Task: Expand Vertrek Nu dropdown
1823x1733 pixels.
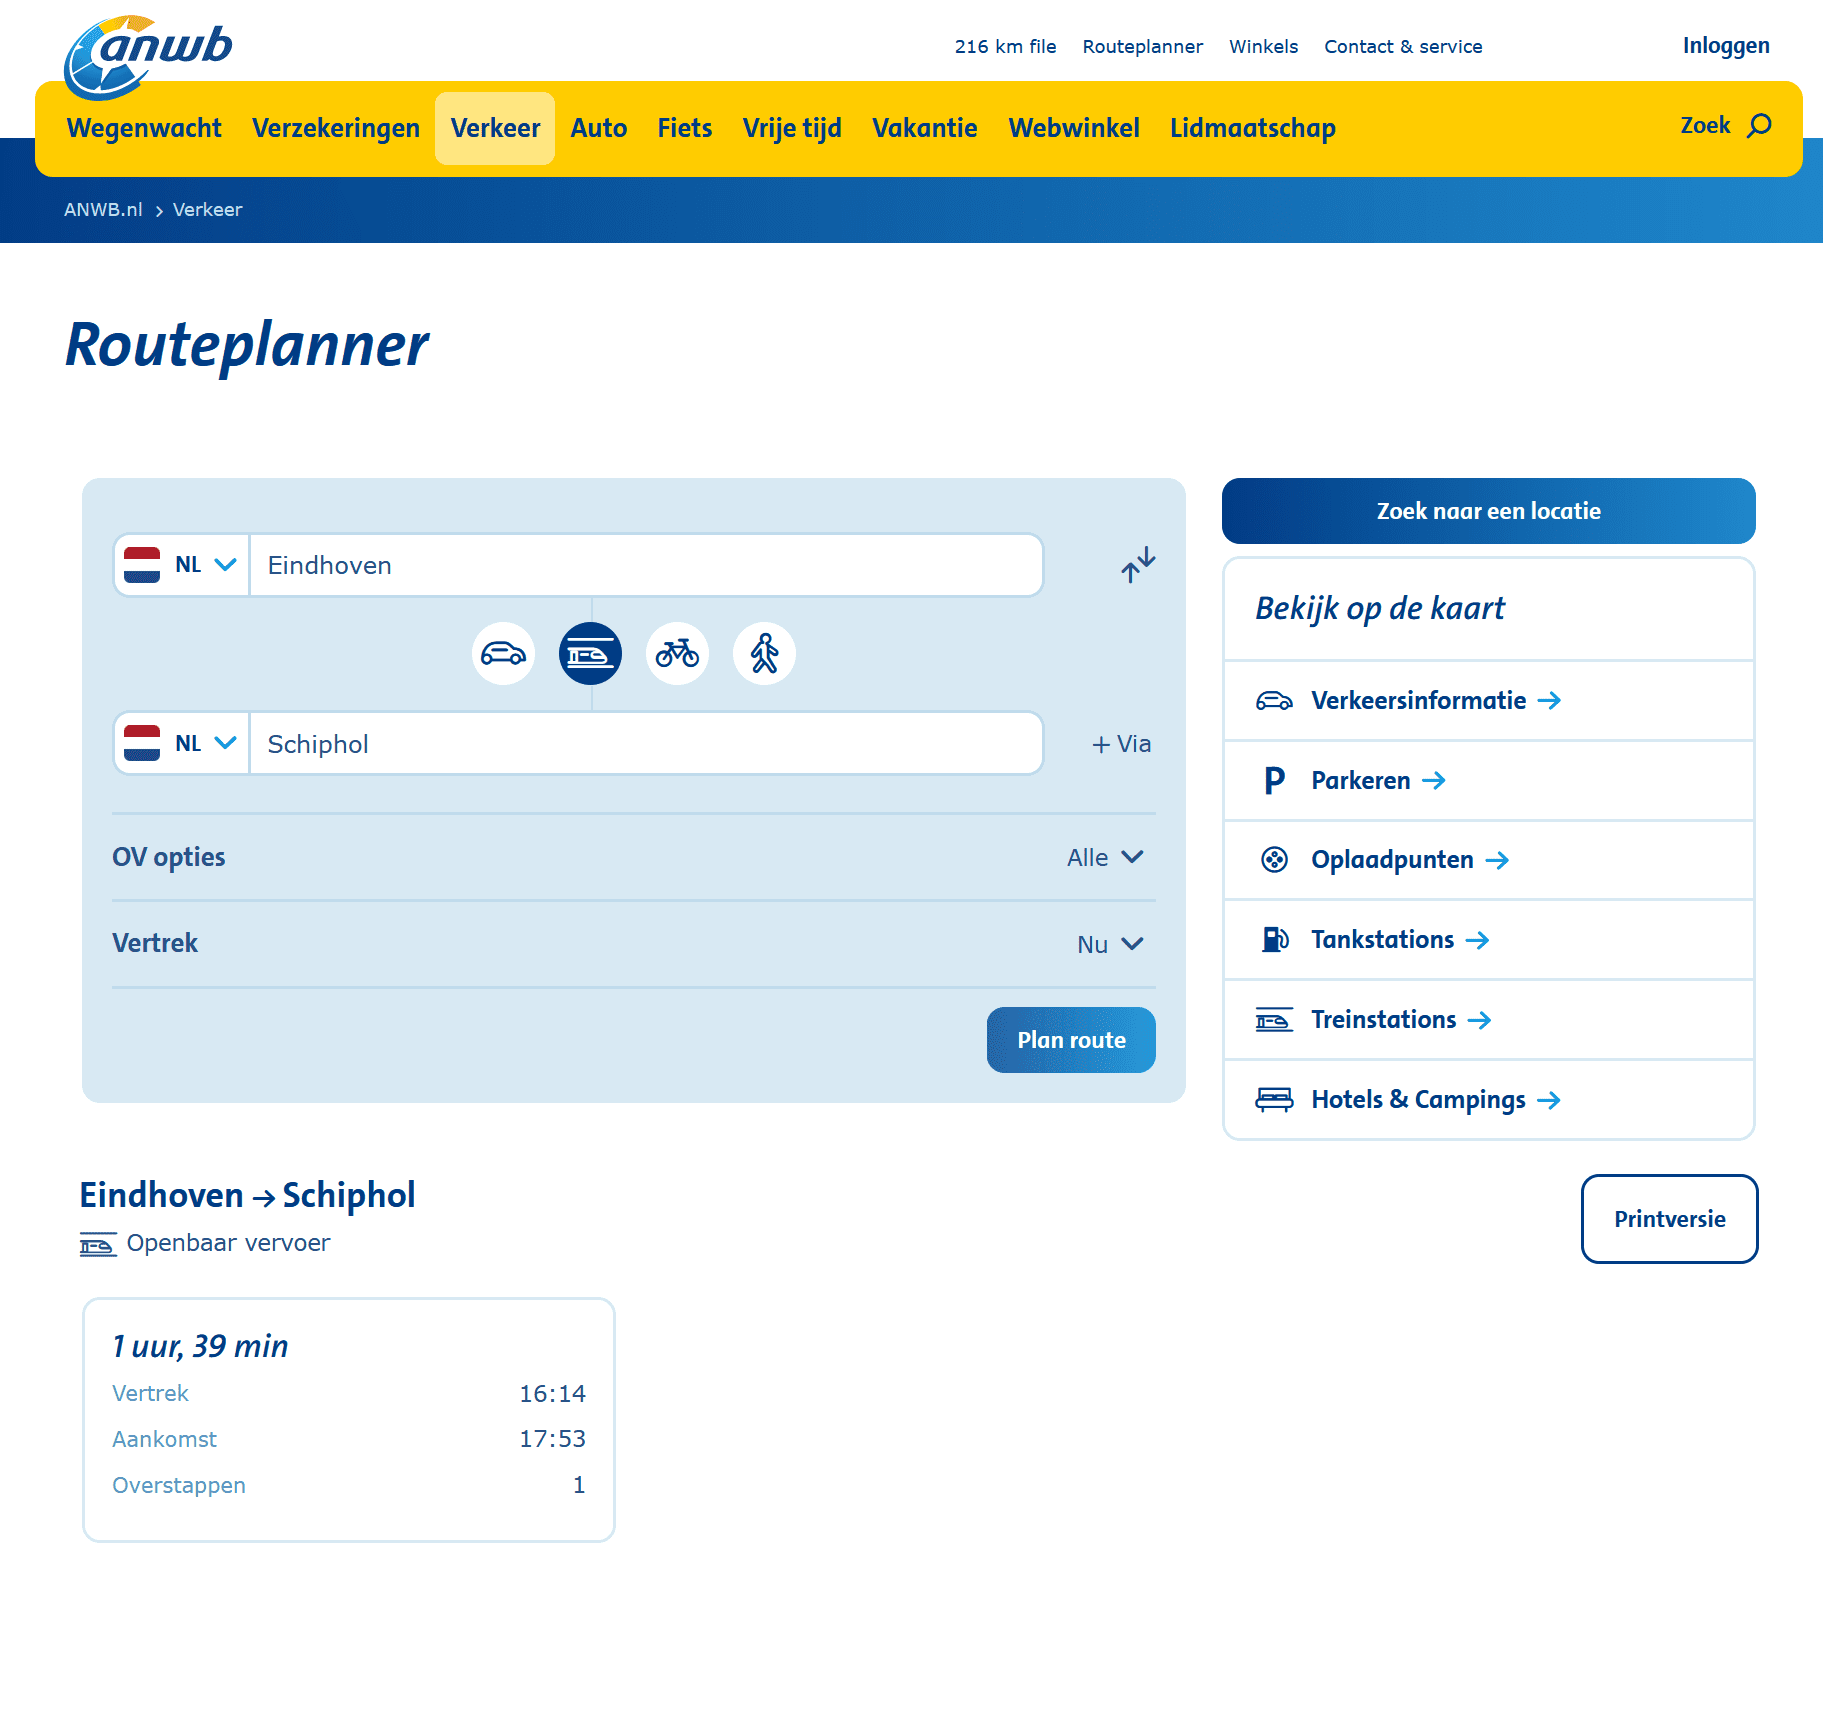Action: click(x=1110, y=944)
